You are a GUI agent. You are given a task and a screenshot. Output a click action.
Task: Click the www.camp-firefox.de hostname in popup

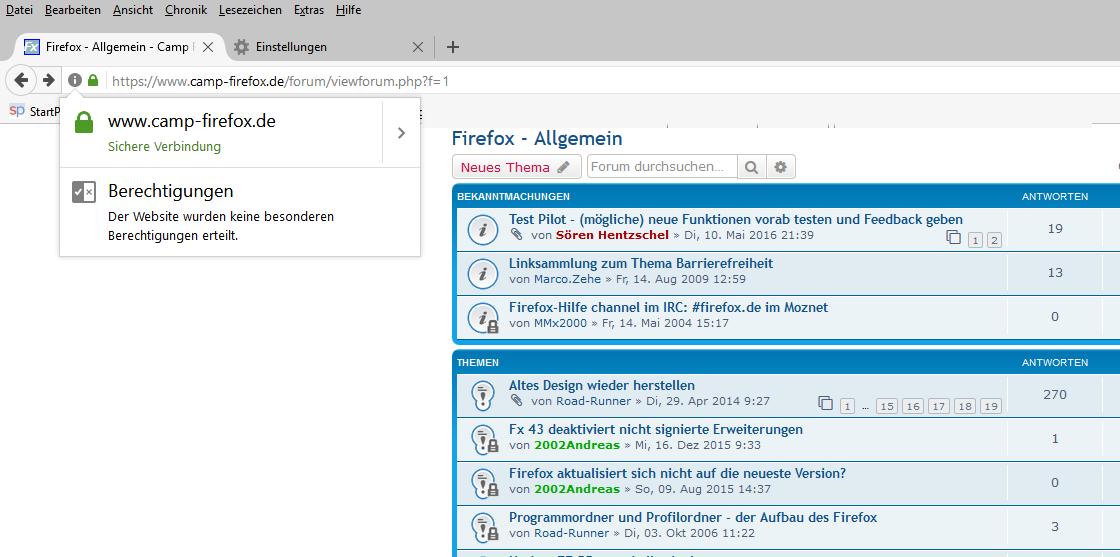coord(191,121)
